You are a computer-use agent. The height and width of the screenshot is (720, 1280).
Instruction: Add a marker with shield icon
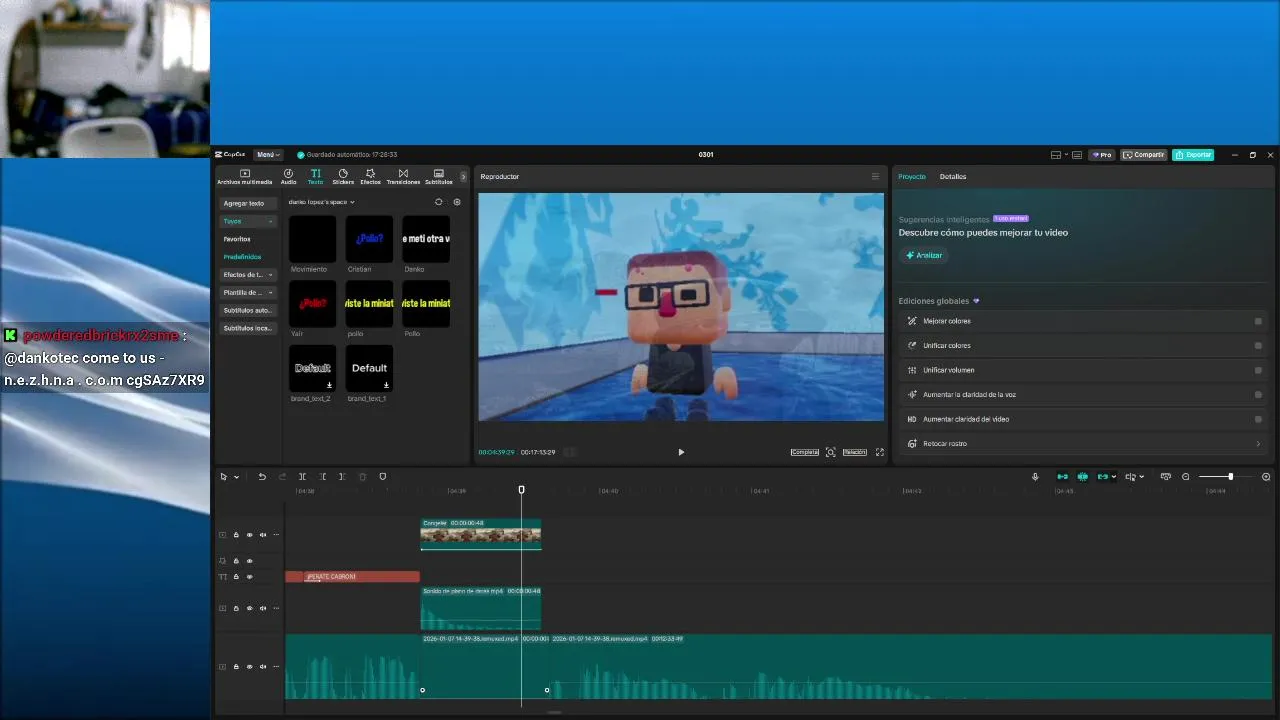click(382, 477)
